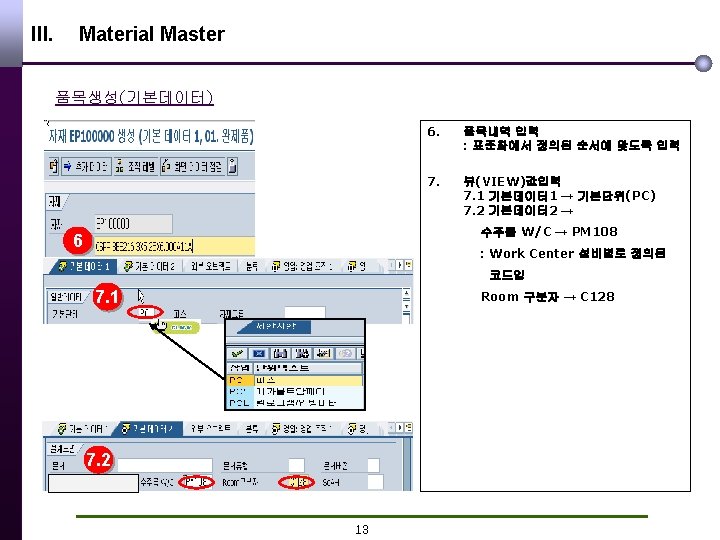
Task: Click the 추가데이터 button with blue arrow
Action: [86, 166]
